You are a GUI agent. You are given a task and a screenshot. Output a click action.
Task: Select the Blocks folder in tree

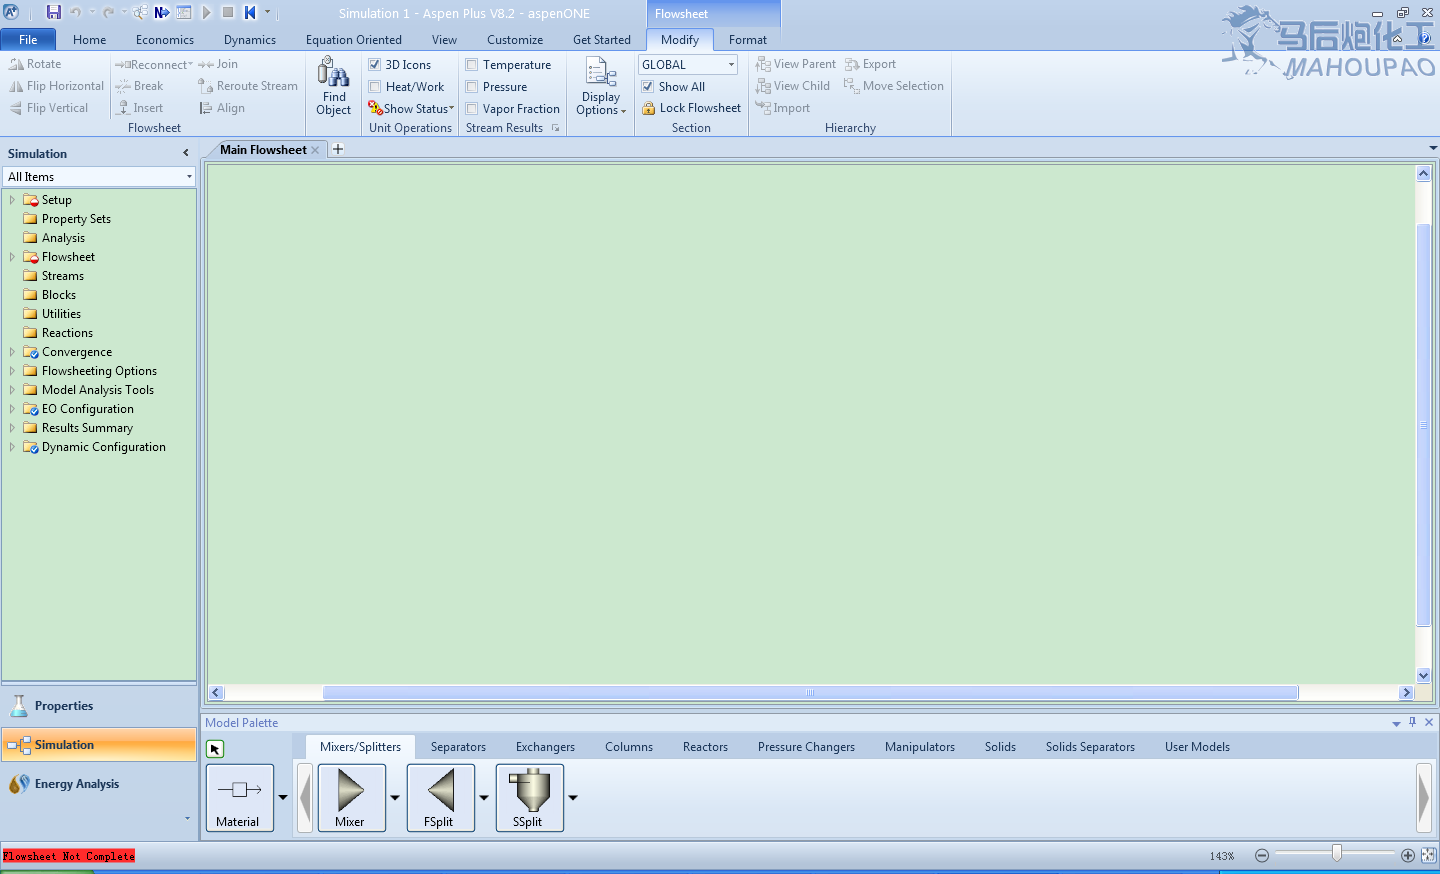[58, 295]
